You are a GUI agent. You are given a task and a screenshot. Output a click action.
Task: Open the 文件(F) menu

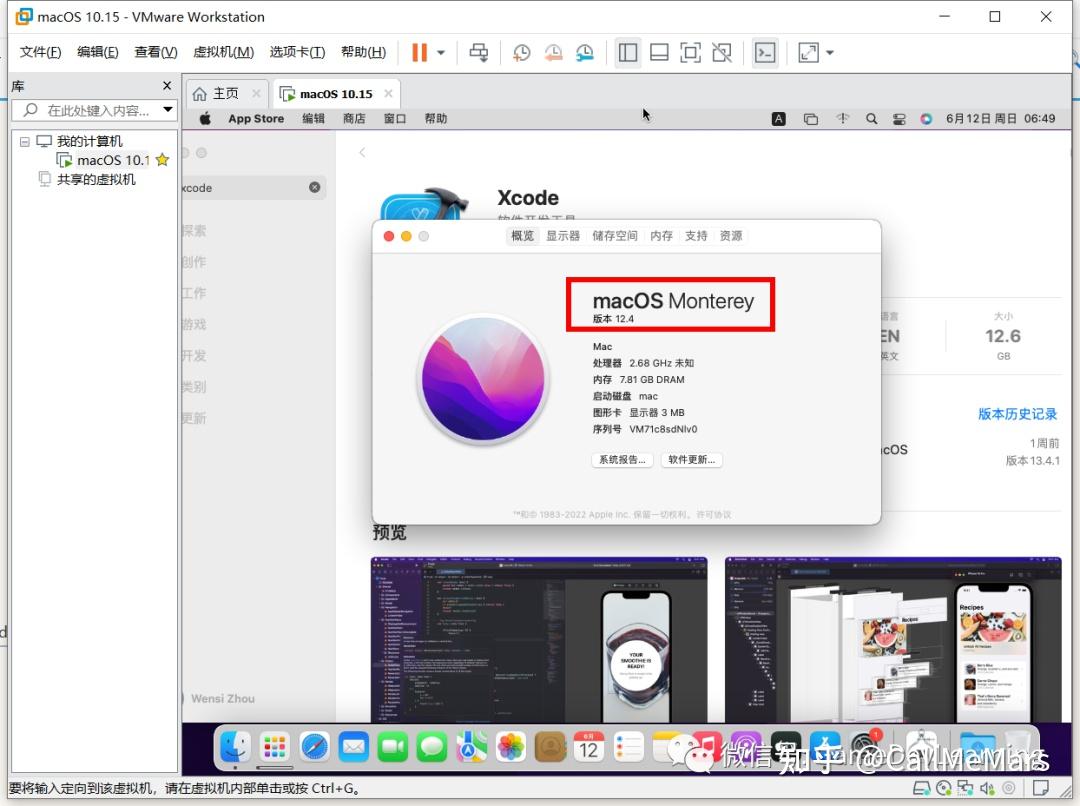[40, 52]
